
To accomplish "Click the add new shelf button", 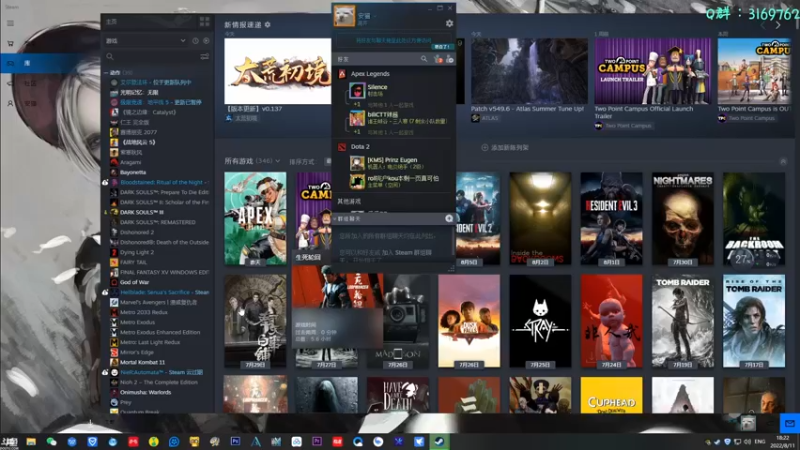I will pyautogui.click(x=505, y=147).
